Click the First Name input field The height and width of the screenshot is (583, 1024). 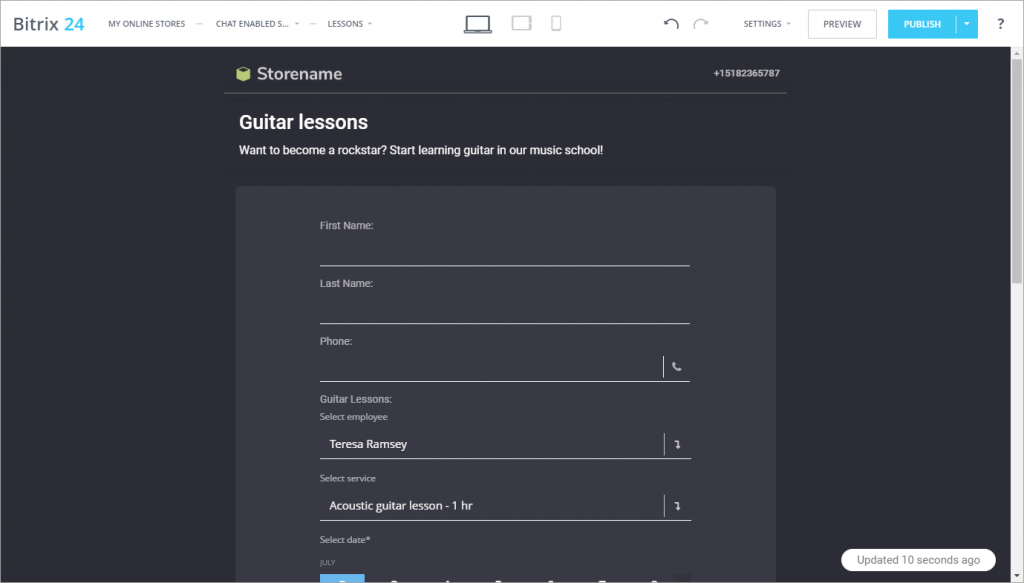[504, 251]
